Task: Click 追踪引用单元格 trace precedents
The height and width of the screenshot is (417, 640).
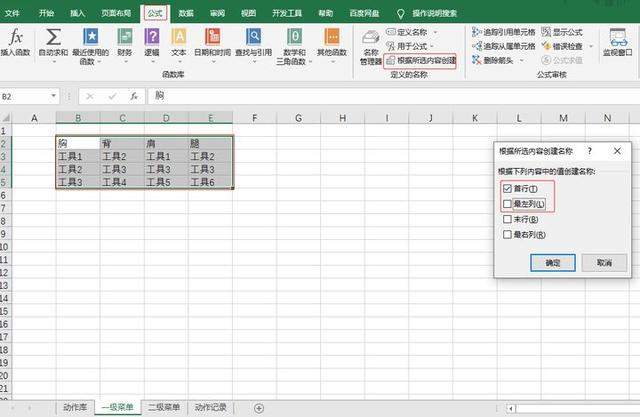Action: click(x=512, y=32)
